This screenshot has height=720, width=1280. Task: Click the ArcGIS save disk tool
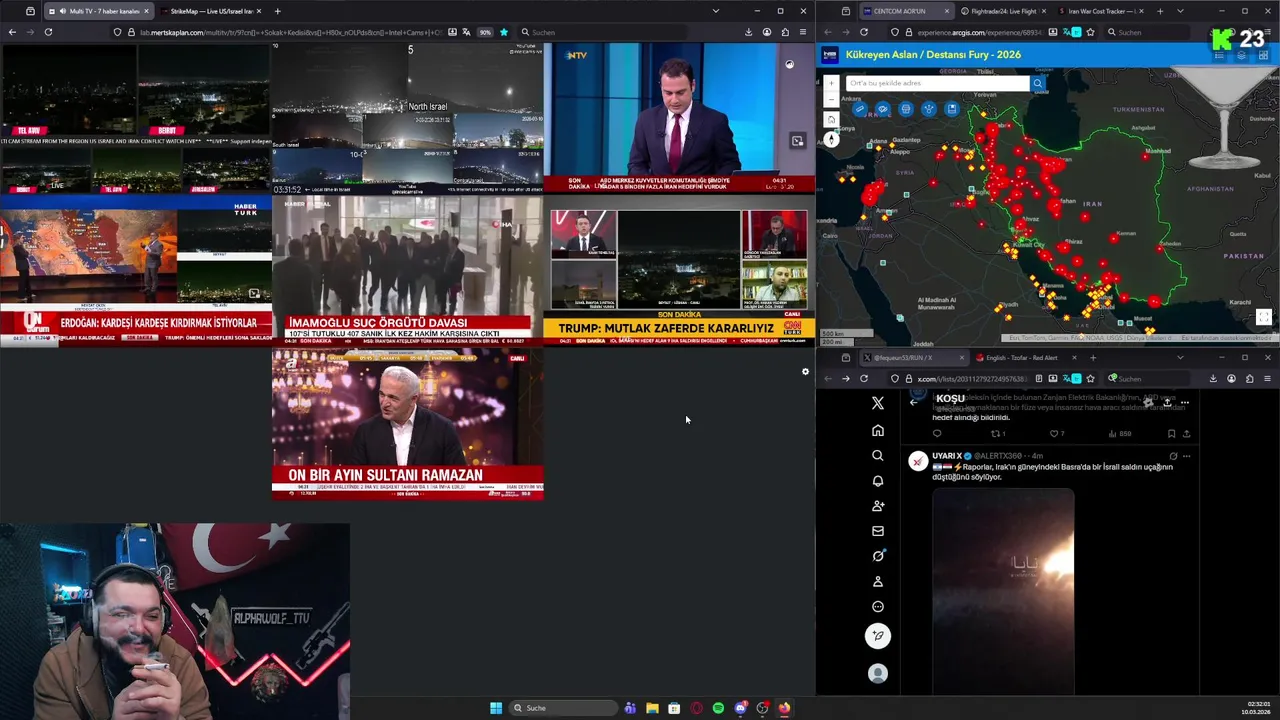[952, 109]
